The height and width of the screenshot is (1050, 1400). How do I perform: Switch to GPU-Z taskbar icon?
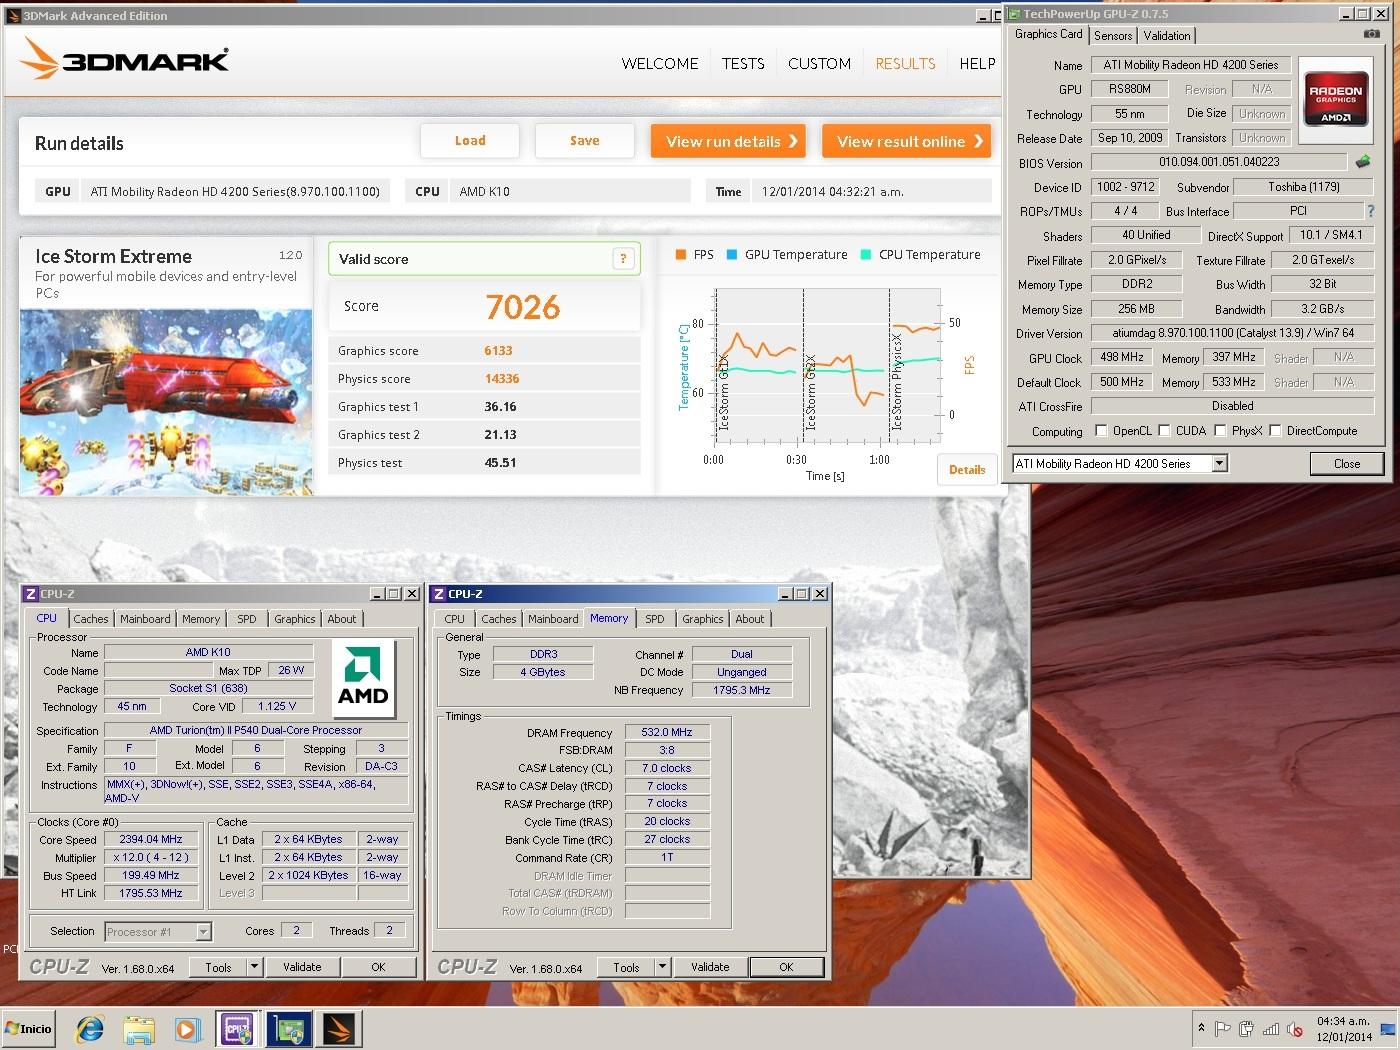[288, 1028]
